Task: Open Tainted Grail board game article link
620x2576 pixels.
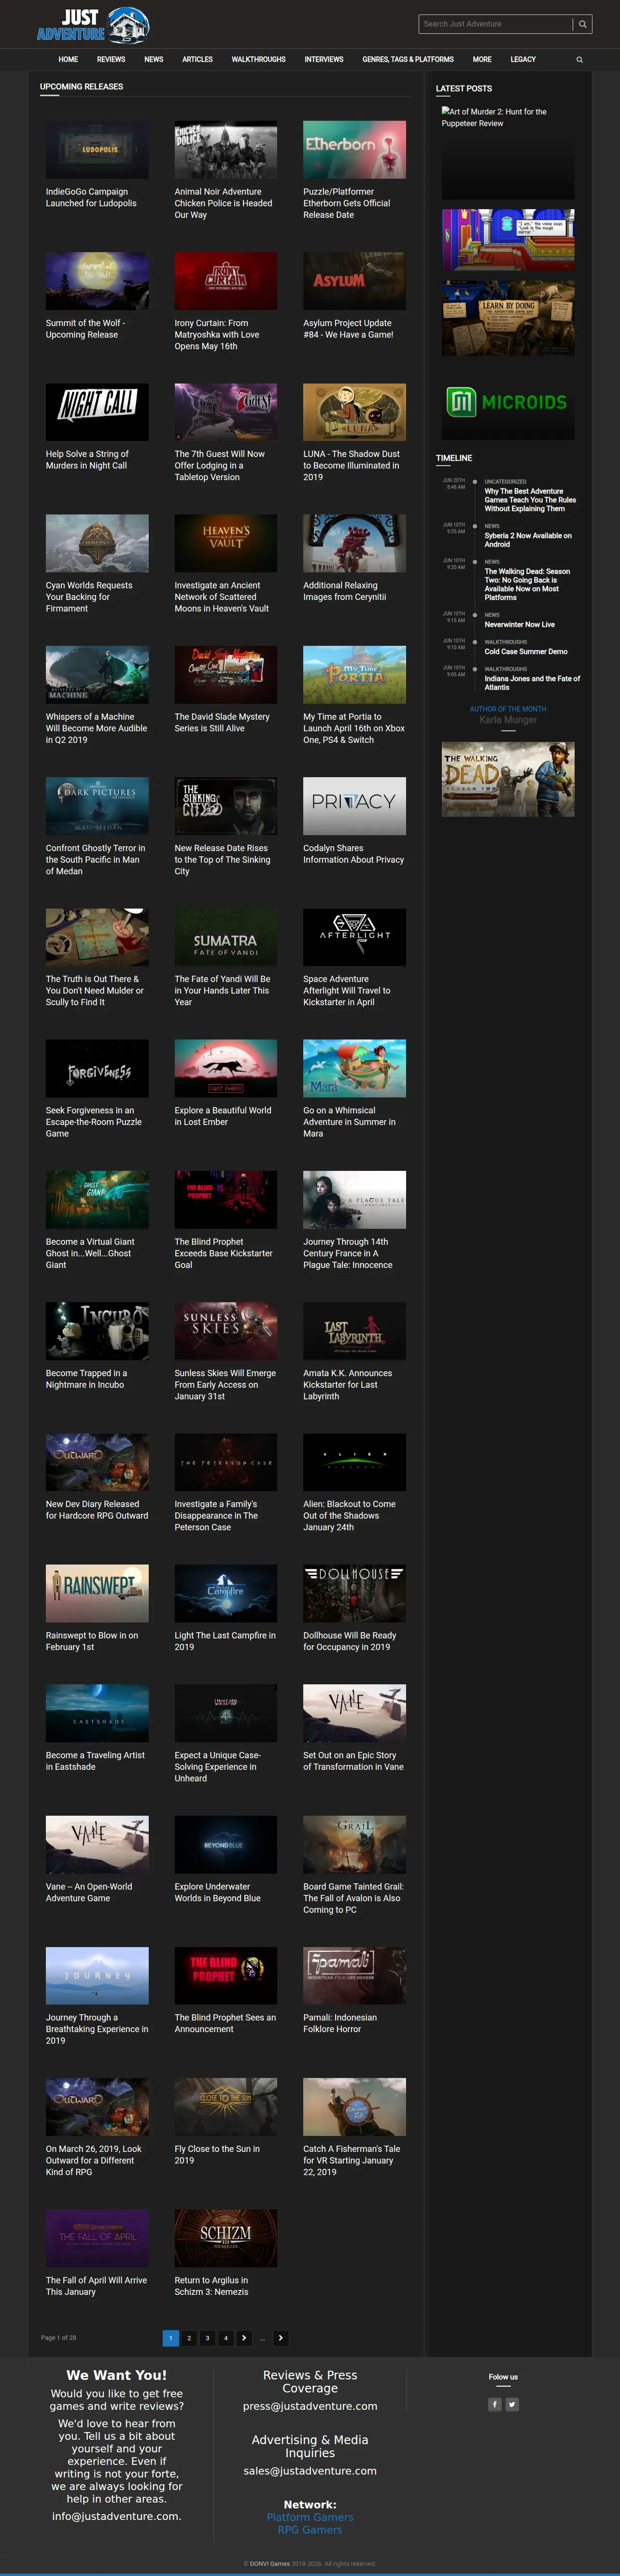Action: click(x=354, y=1898)
